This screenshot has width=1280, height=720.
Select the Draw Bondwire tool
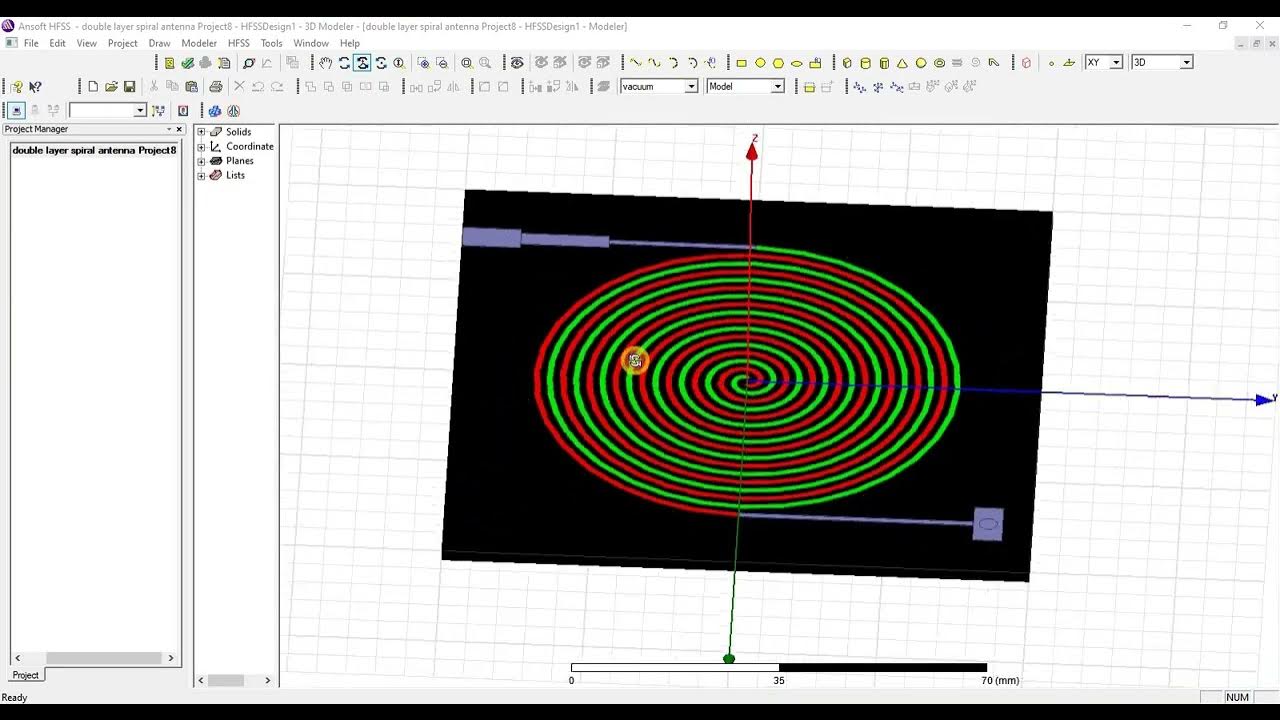tap(994, 63)
